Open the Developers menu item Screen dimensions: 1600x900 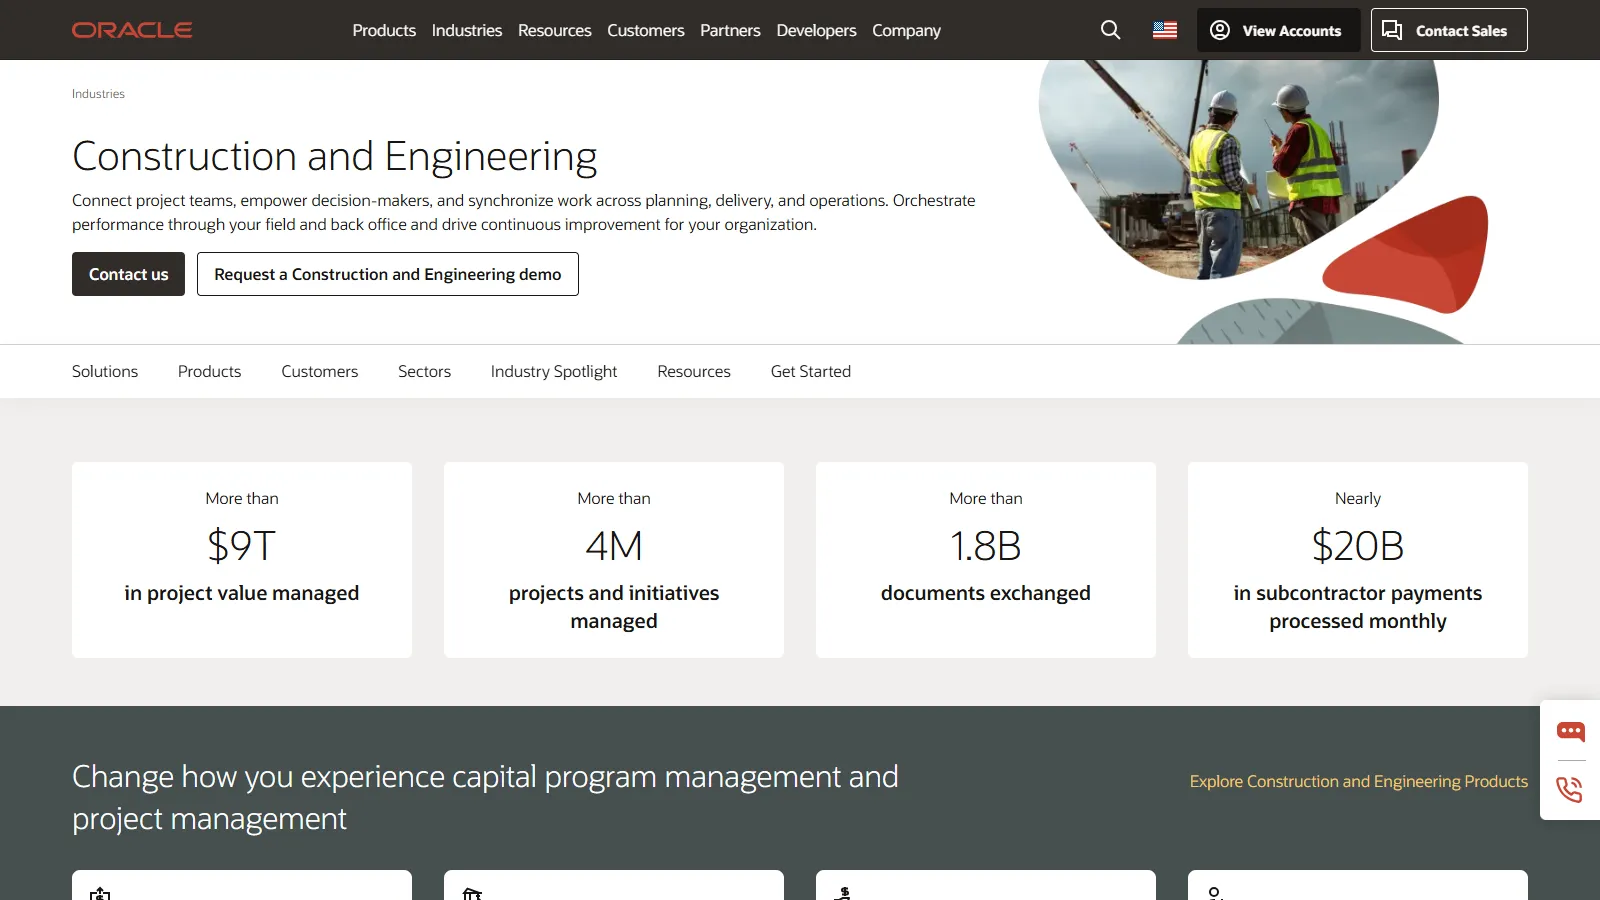point(816,30)
